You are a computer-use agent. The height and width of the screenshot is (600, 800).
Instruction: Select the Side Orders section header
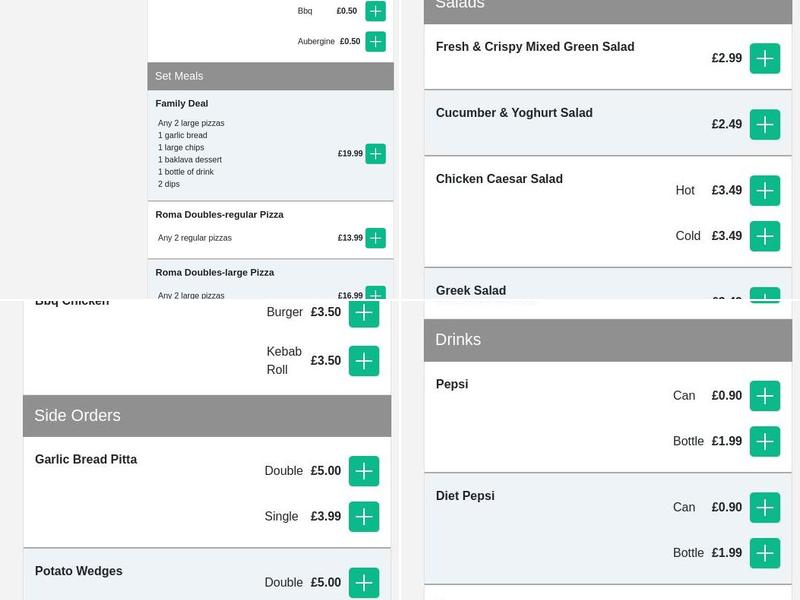(207, 416)
